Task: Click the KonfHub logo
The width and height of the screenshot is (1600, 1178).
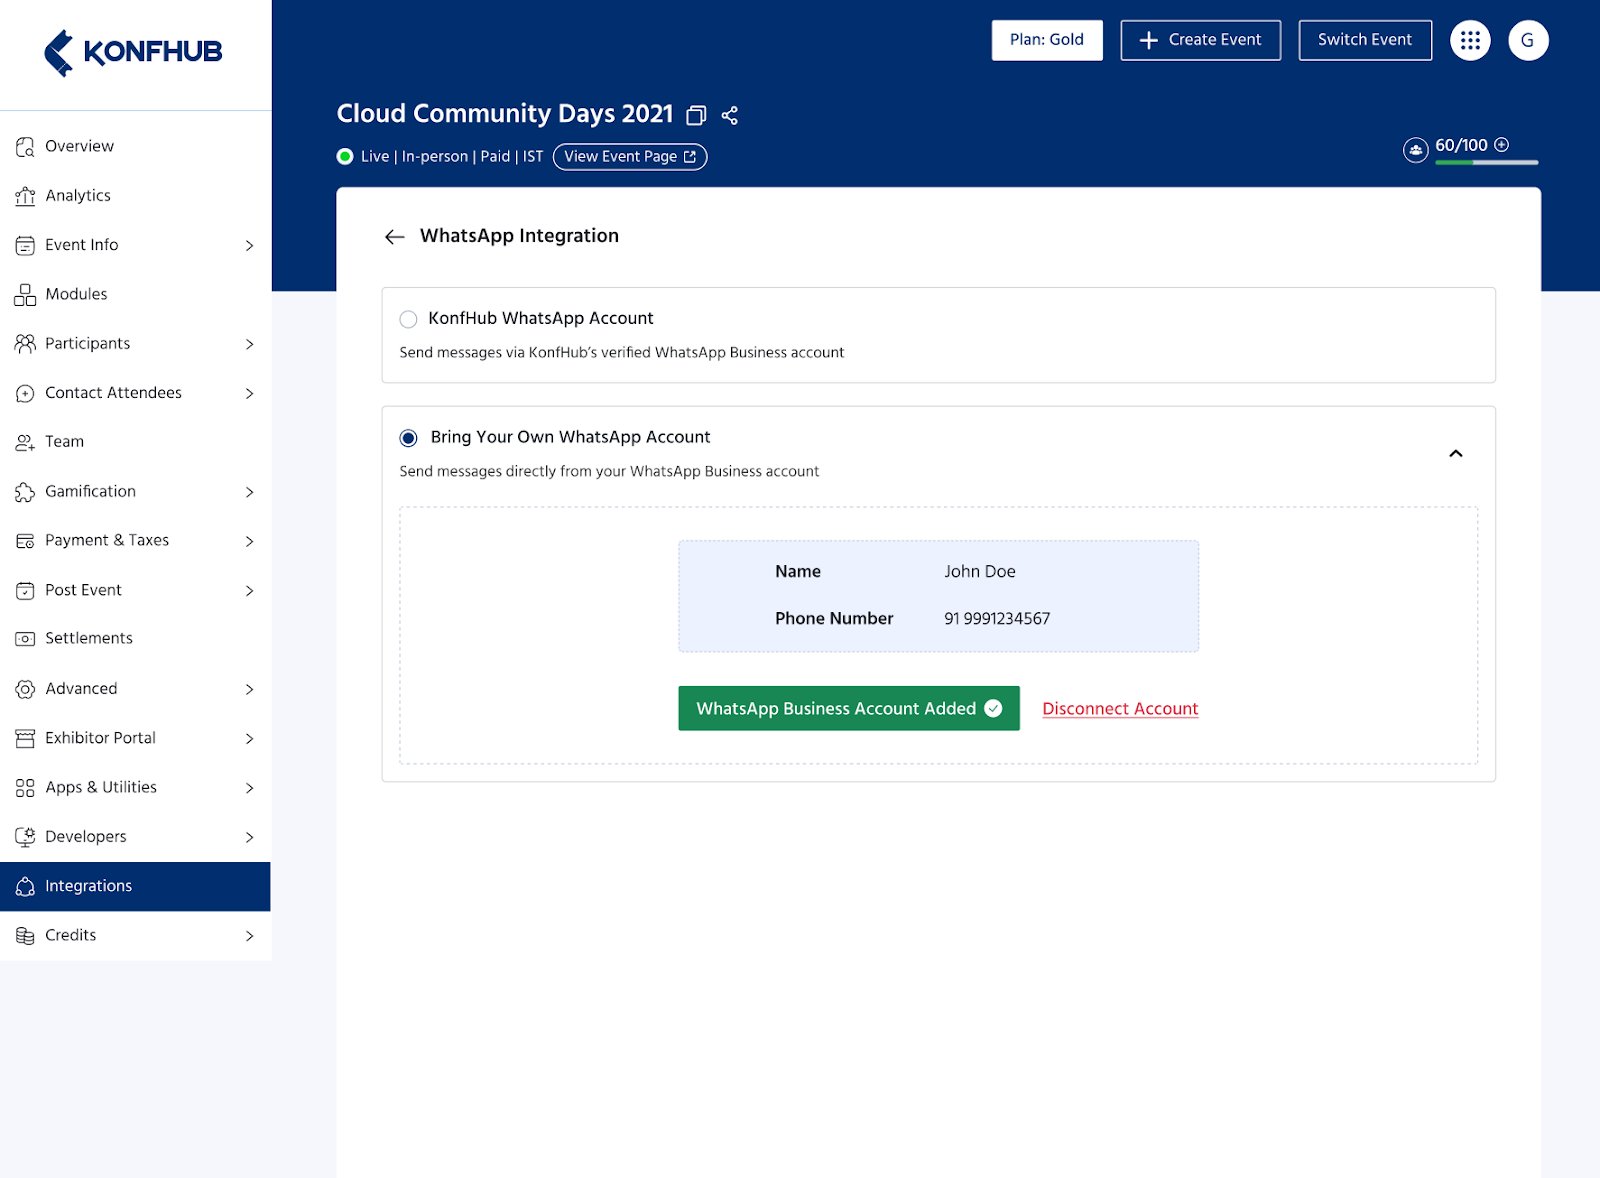Action: [x=133, y=52]
